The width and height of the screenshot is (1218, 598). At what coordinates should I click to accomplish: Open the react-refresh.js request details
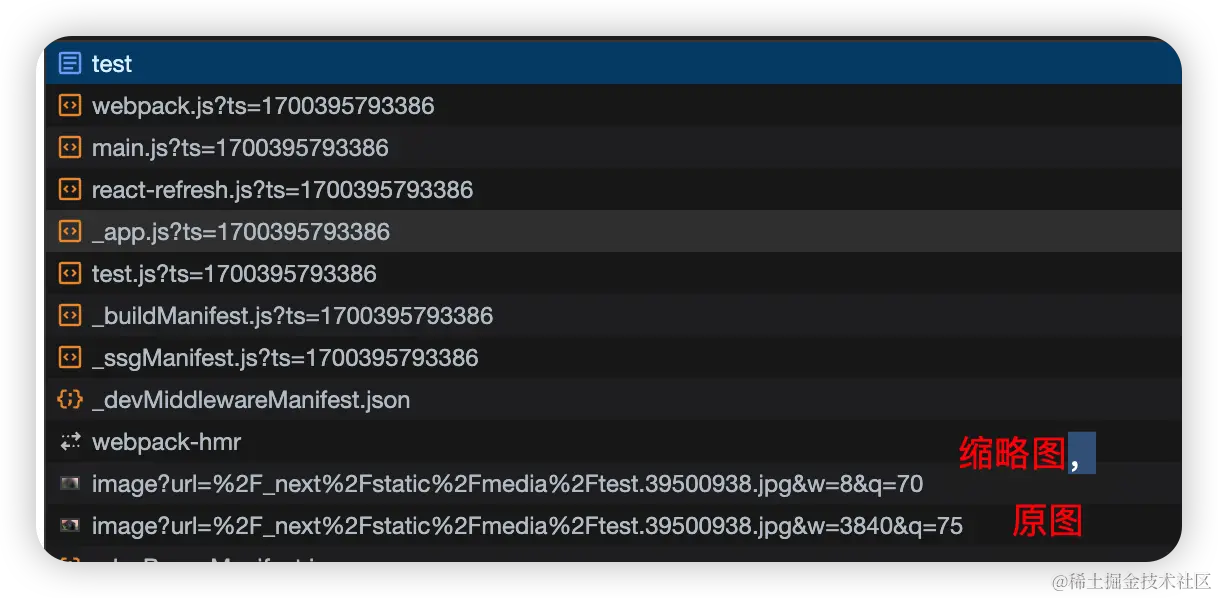point(613,190)
